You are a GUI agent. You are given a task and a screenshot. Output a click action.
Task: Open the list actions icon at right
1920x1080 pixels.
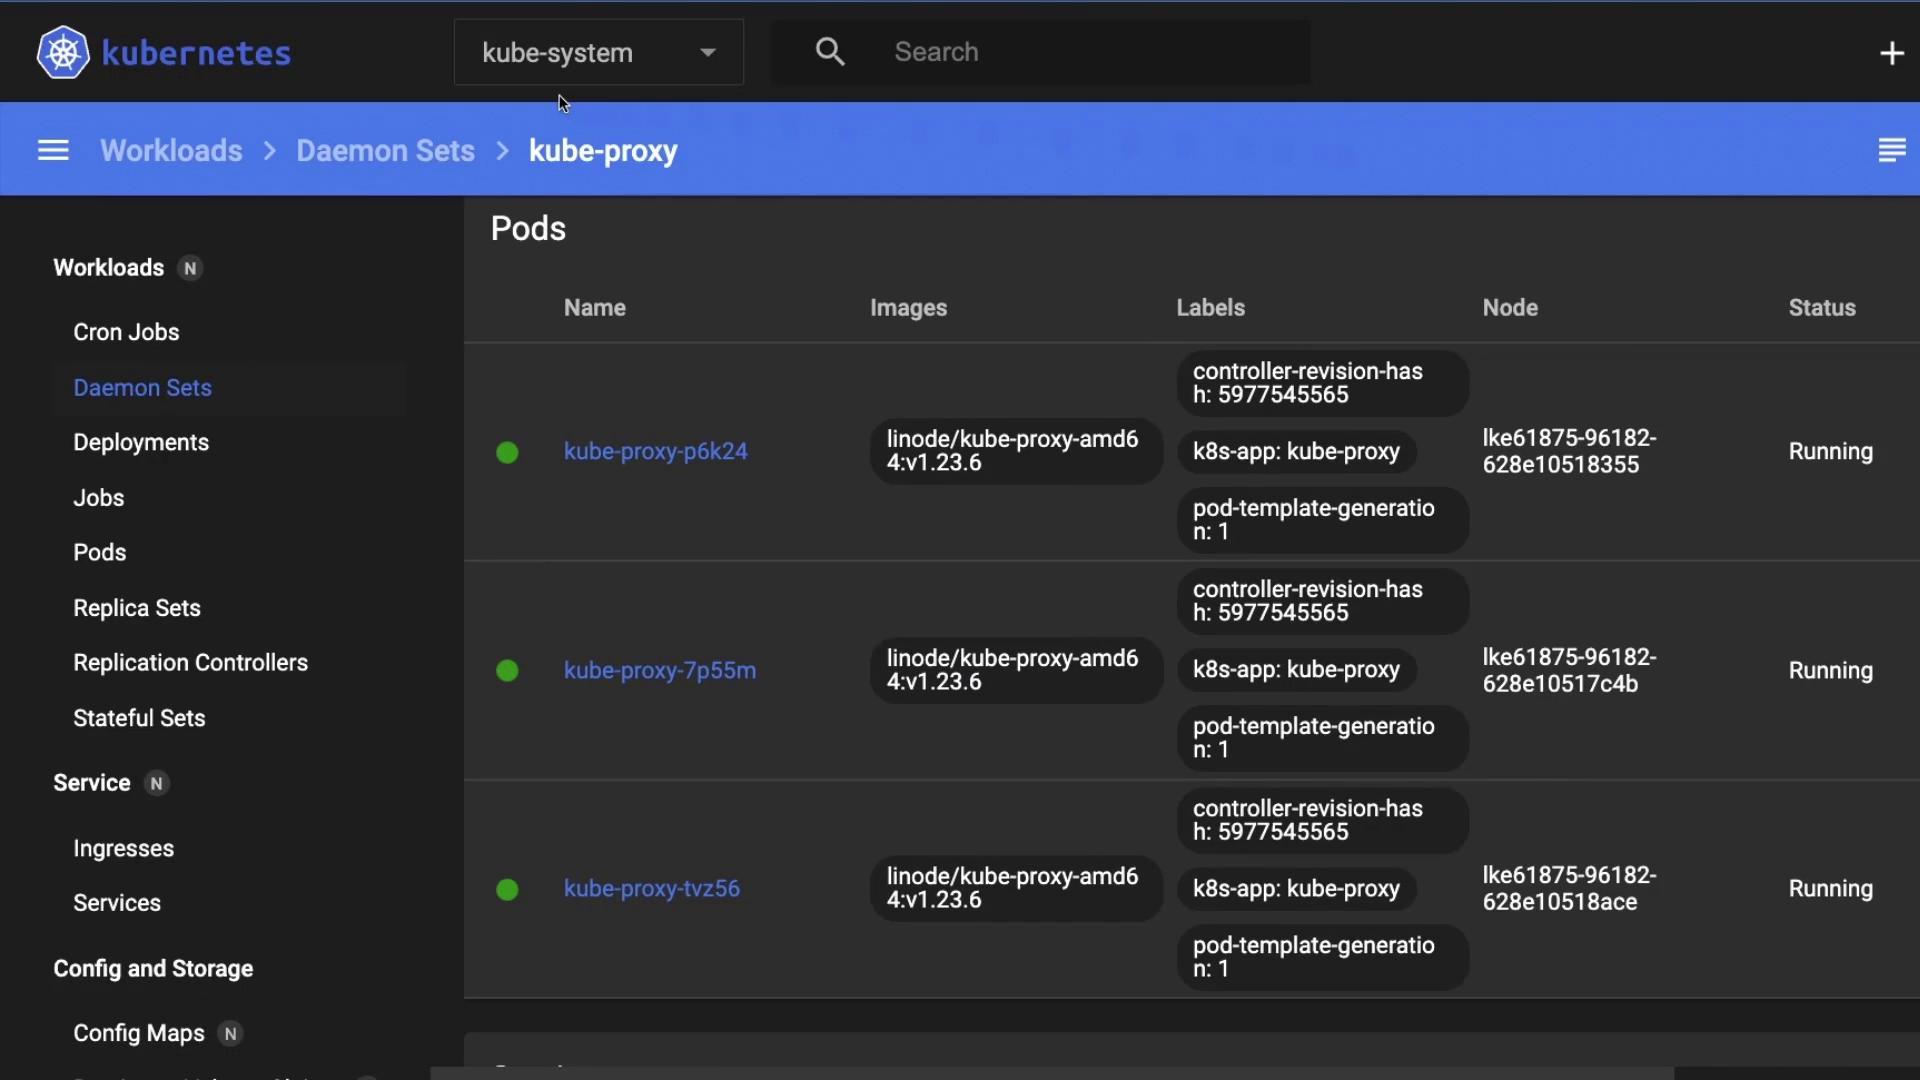pyautogui.click(x=1891, y=150)
